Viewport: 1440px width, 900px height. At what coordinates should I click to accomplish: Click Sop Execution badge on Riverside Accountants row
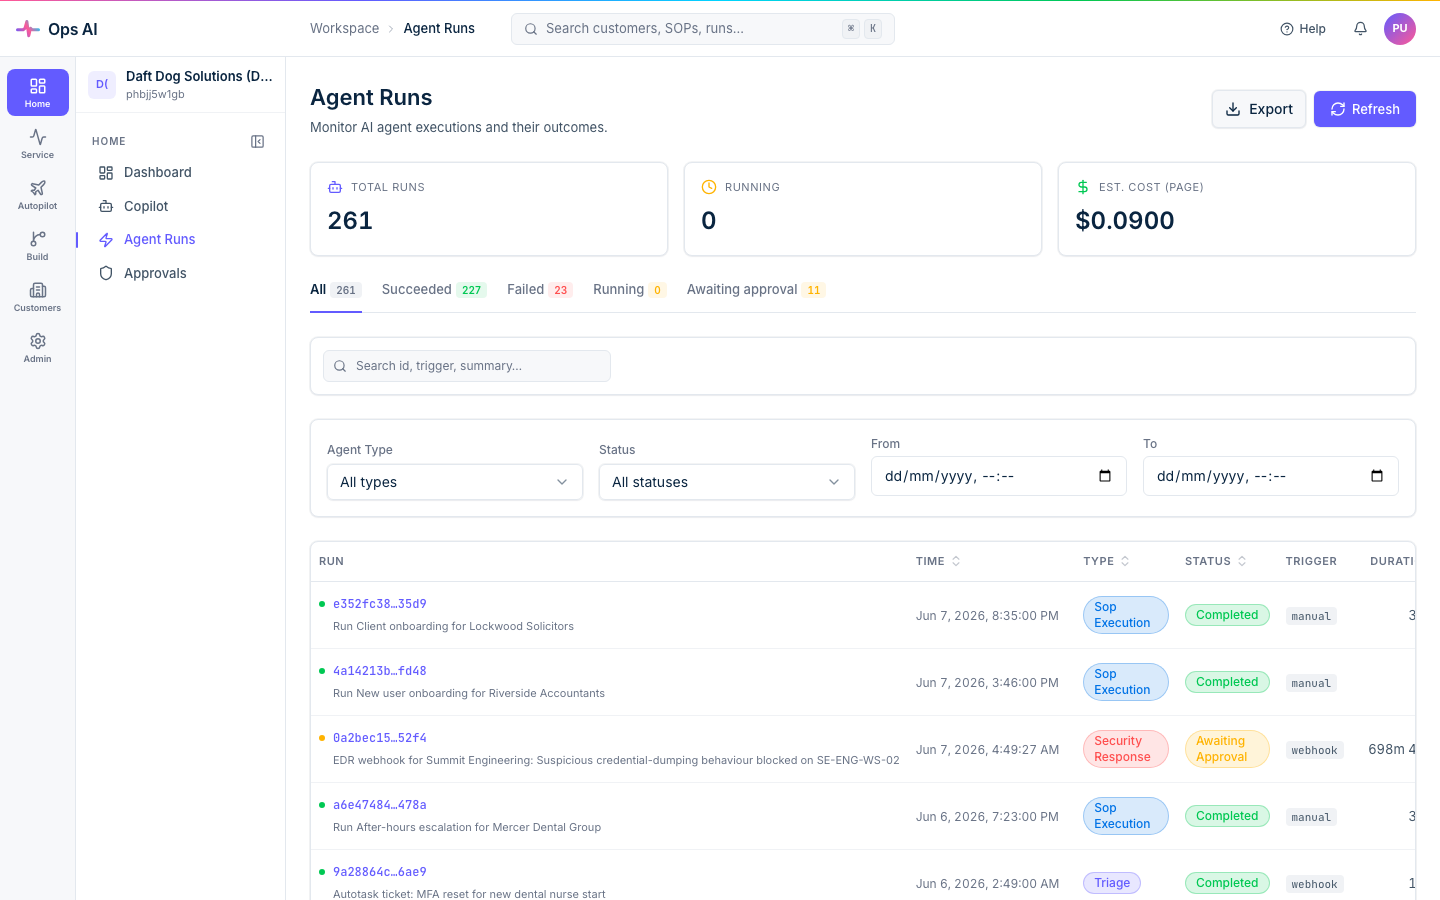pyautogui.click(x=1126, y=682)
